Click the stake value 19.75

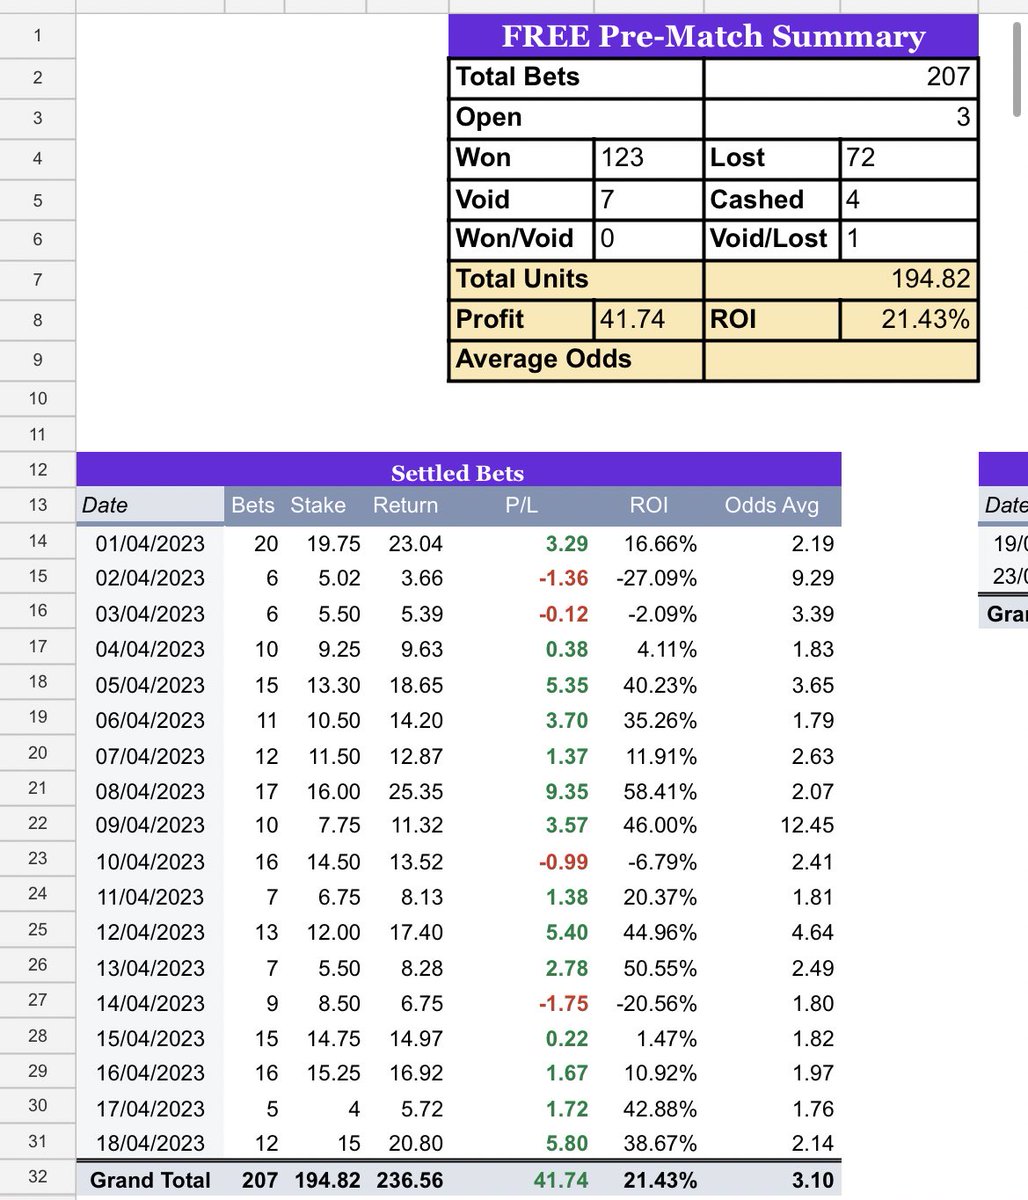[333, 544]
